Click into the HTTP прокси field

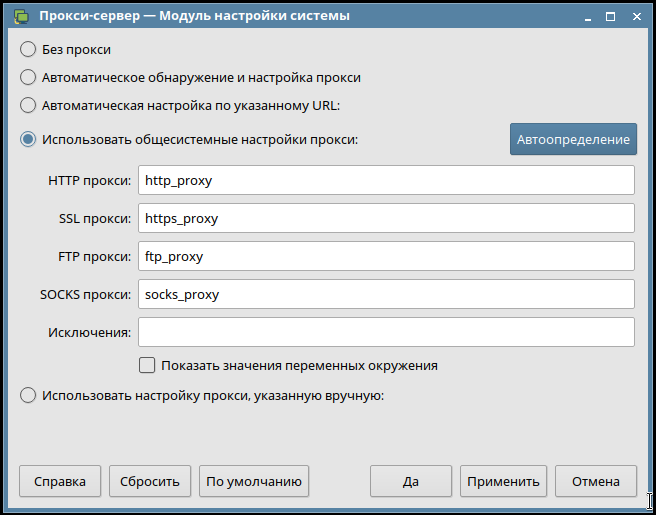coord(386,181)
